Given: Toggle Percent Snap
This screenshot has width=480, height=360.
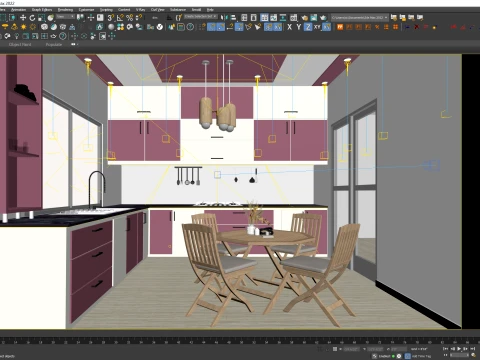Looking at the screenshot, I should click(130, 18).
